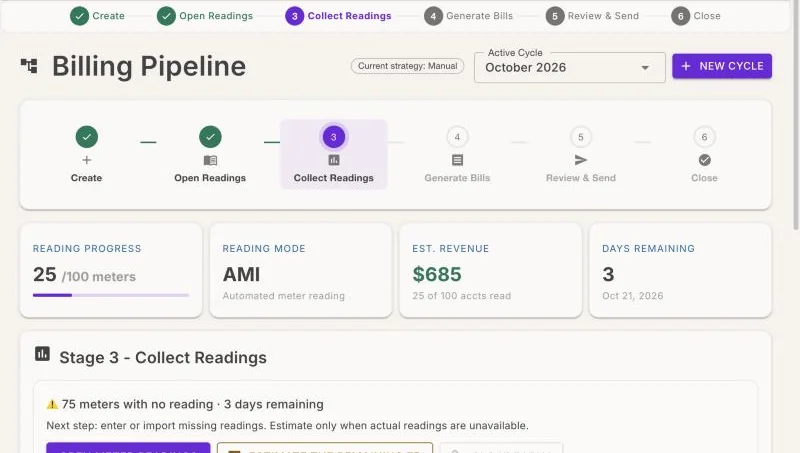Click the NEW CYCLE button

(x=722, y=66)
